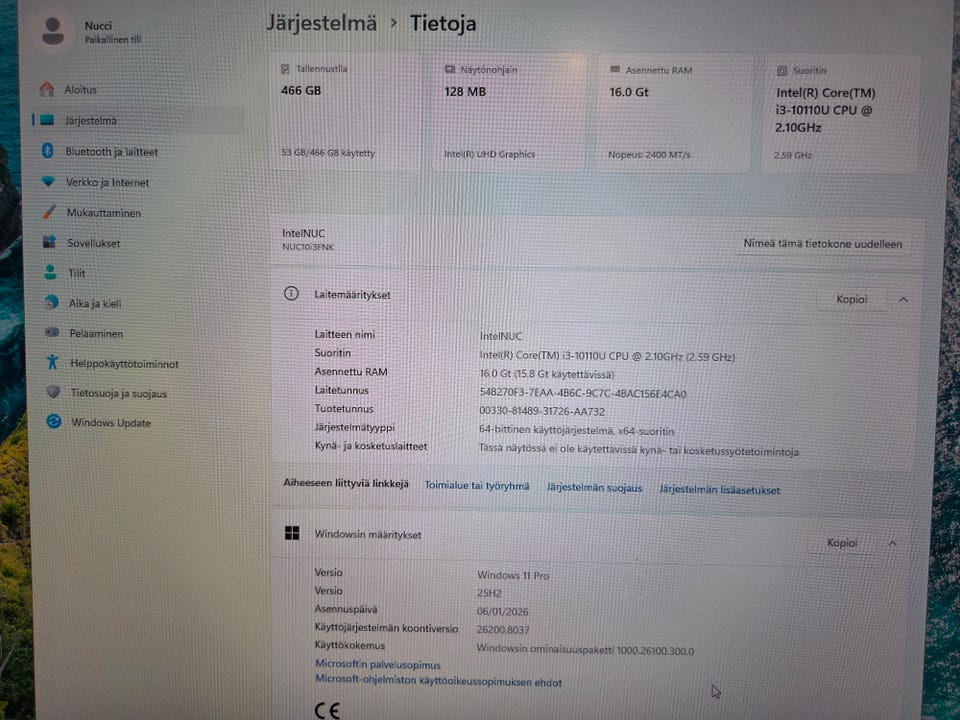Click the Tallennustila storage icon
The height and width of the screenshot is (720, 960).
(x=285, y=69)
